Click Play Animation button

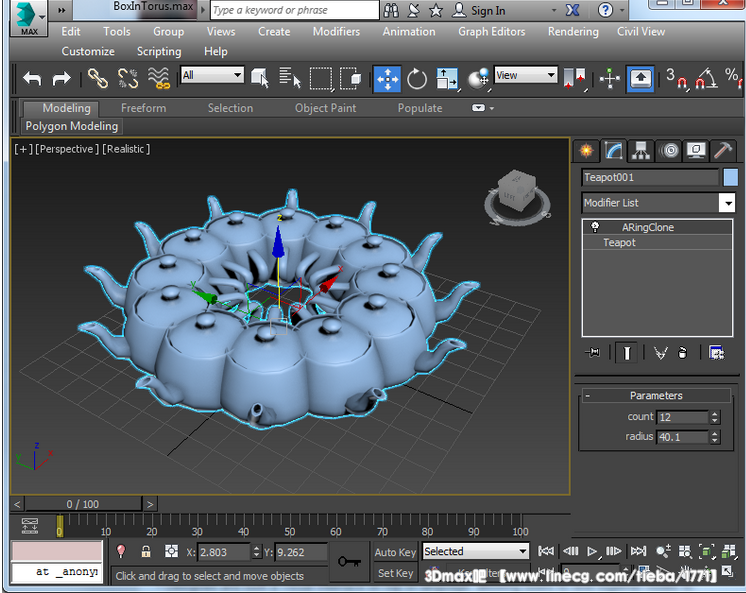click(592, 551)
